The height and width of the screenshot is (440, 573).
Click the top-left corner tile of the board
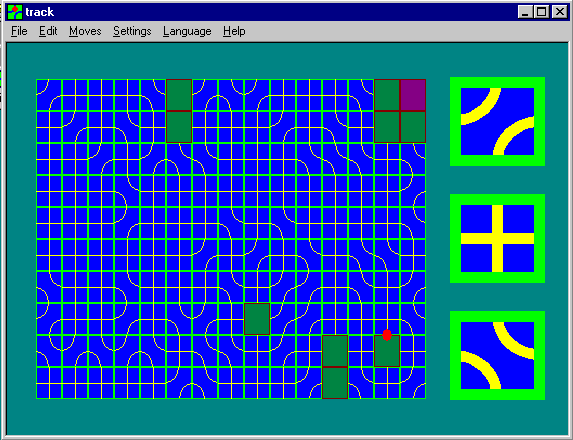coord(49,95)
